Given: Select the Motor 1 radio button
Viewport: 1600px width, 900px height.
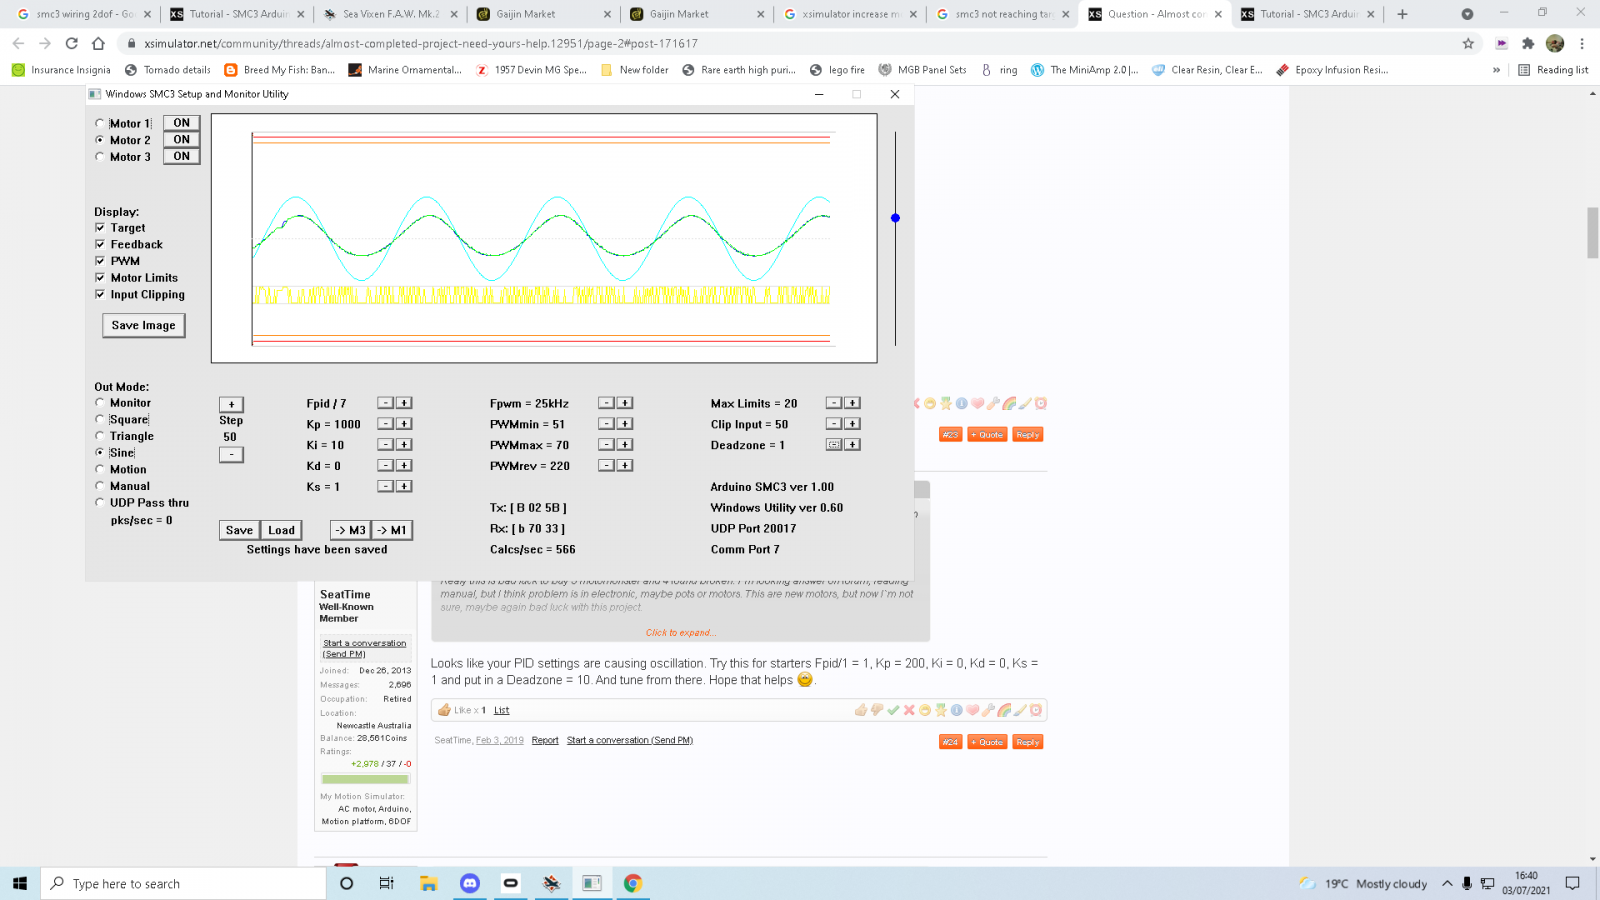Looking at the screenshot, I should point(100,124).
